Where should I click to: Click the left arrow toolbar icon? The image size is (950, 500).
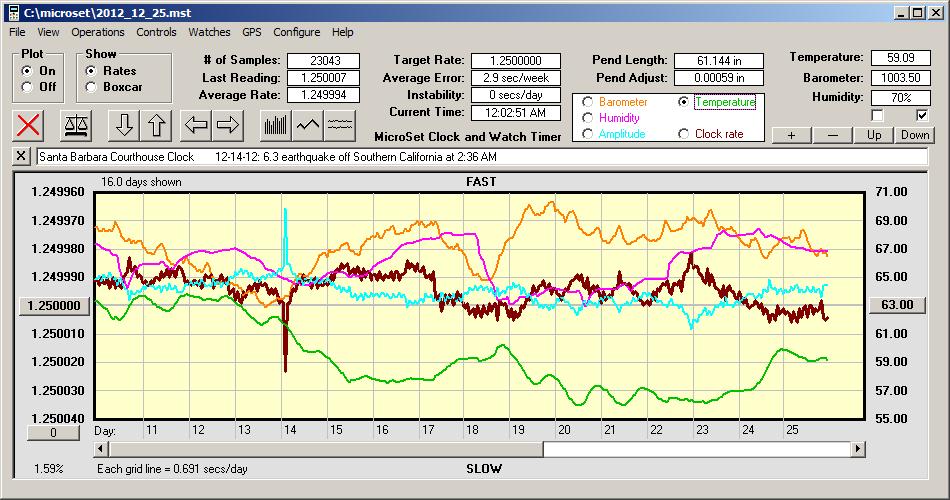[197, 125]
